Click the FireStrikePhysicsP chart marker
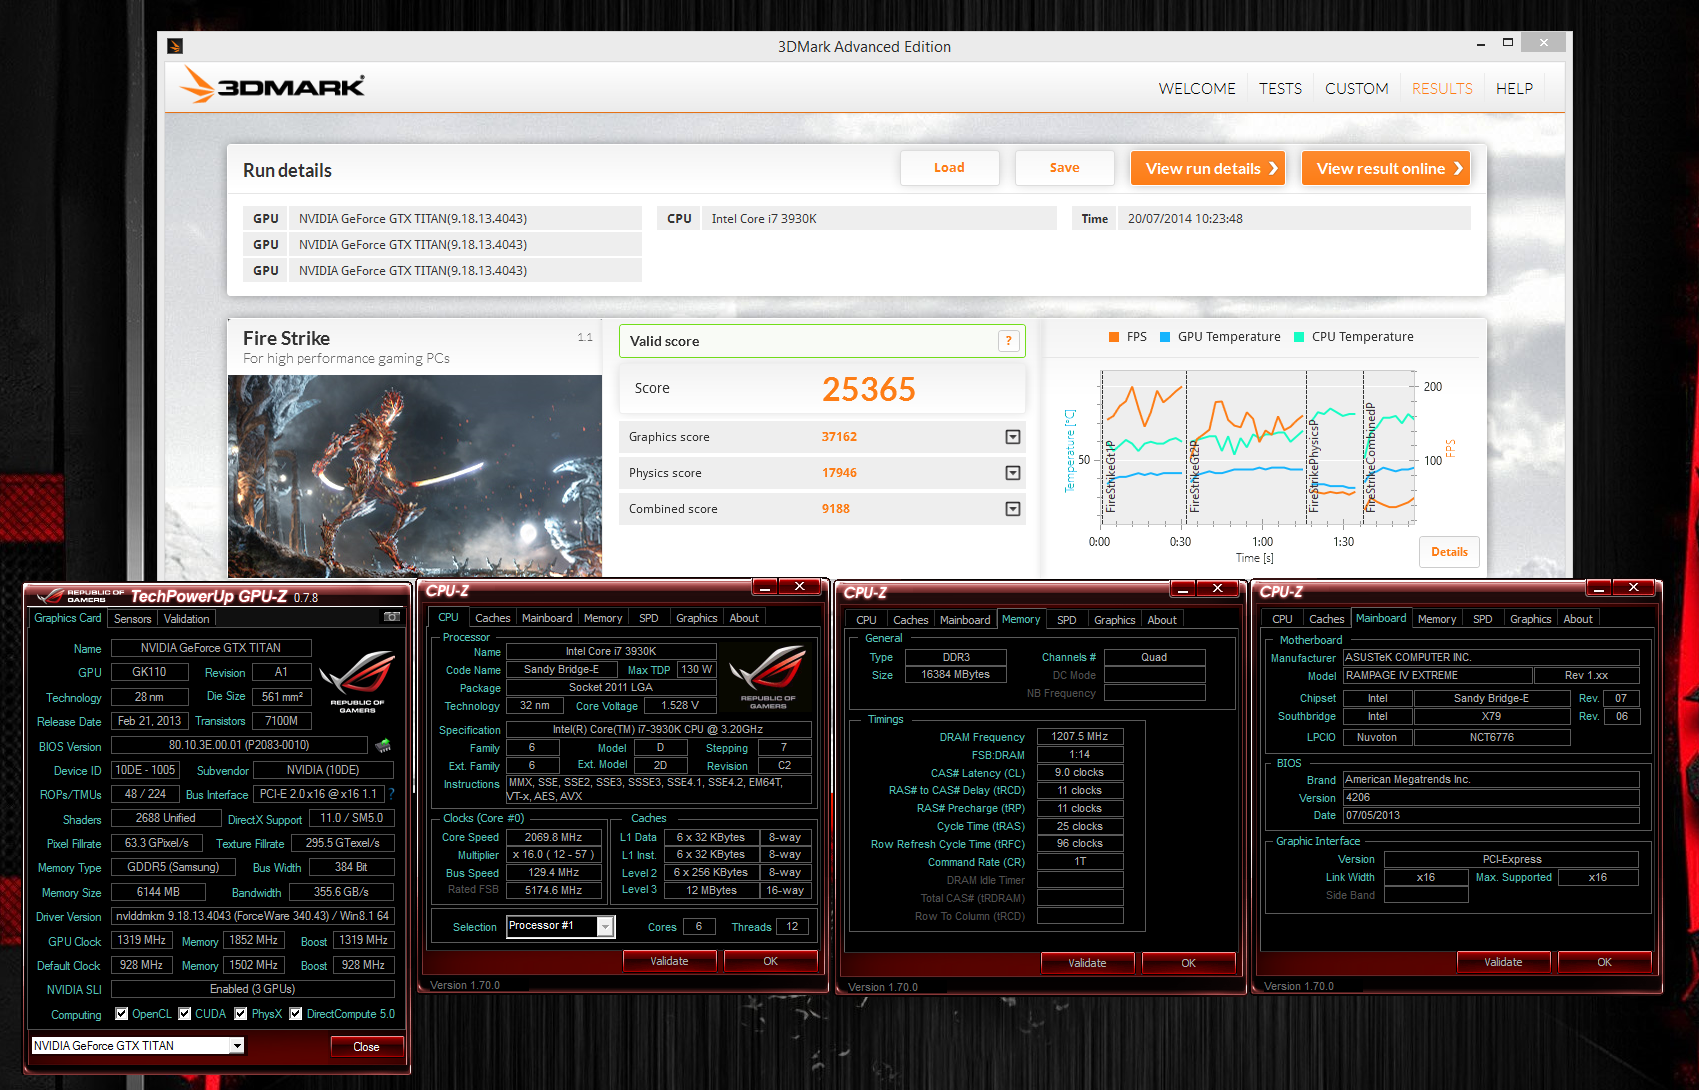This screenshot has width=1699, height=1090. [x=1313, y=467]
